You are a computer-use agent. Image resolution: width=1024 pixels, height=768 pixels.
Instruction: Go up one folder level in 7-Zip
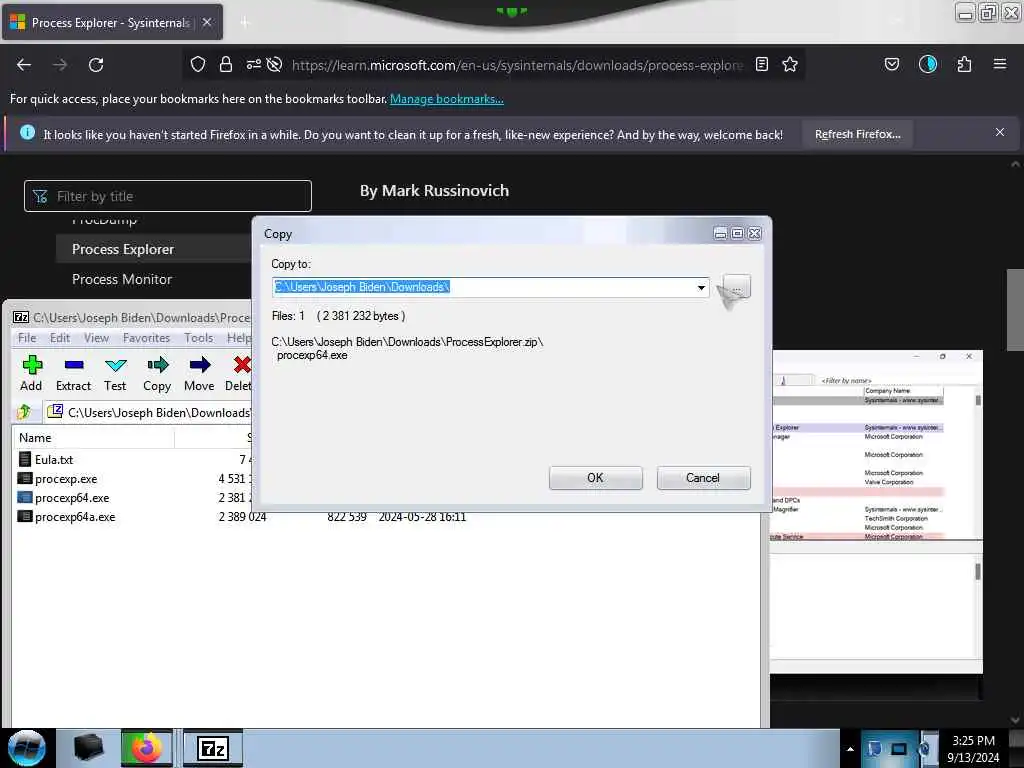pos(24,412)
